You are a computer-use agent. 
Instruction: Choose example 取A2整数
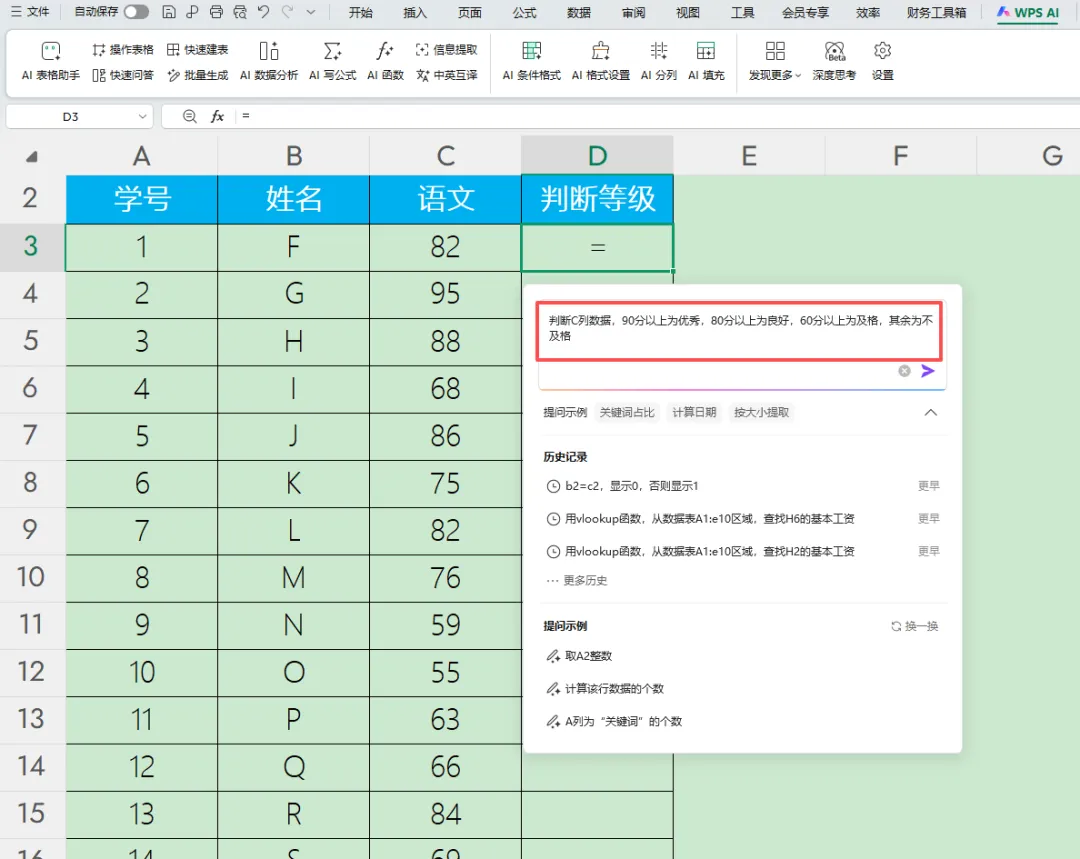coord(579,656)
